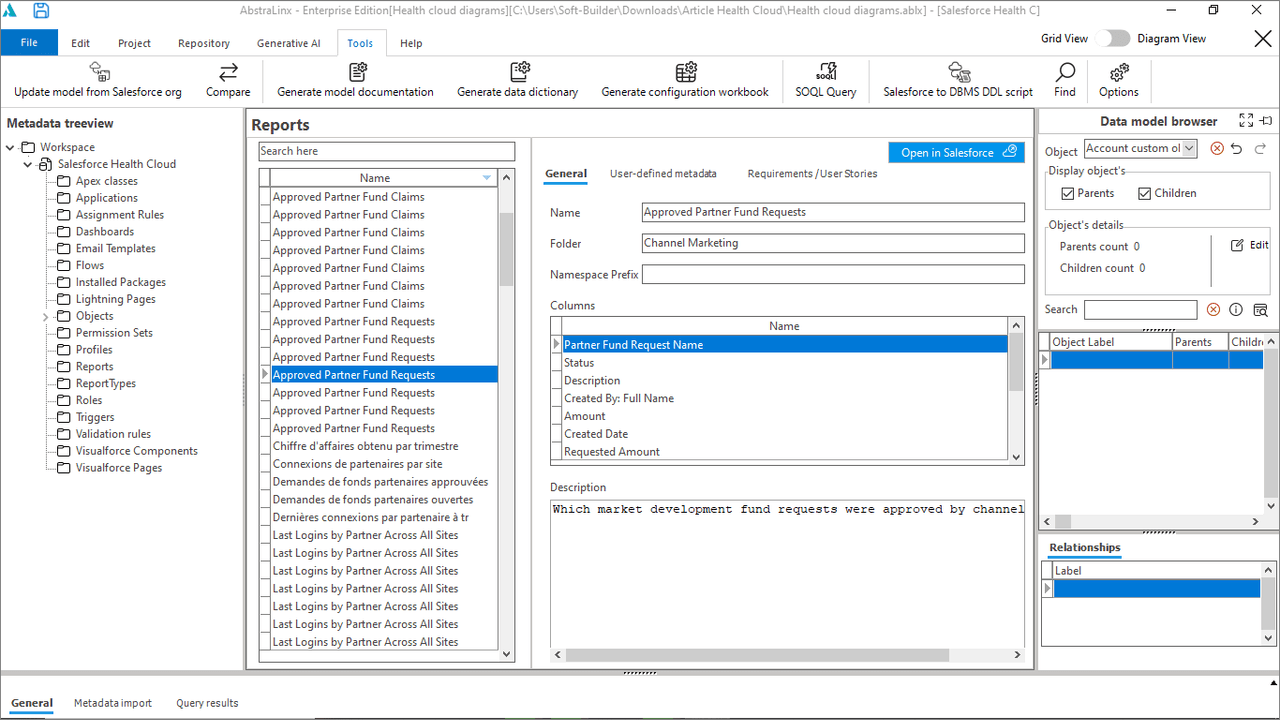The height and width of the screenshot is (720, 1280).
Task: Click the Namespace Prefix input field
Action: click(833, 274)
